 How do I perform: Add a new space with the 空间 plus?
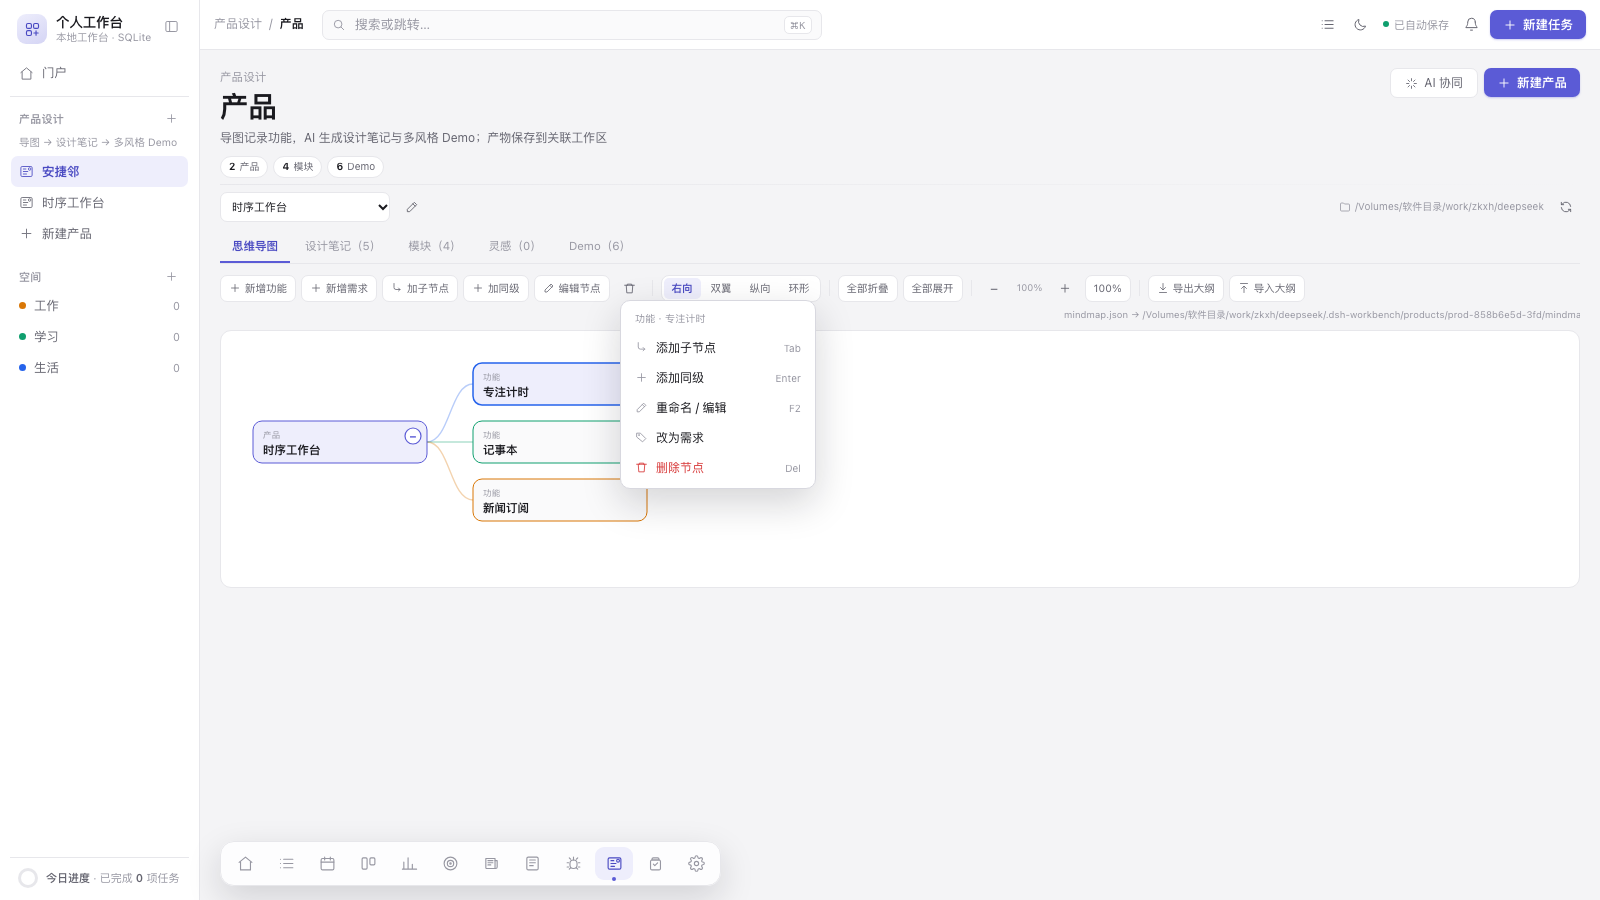pyautogui.click(x=172, y=277)
